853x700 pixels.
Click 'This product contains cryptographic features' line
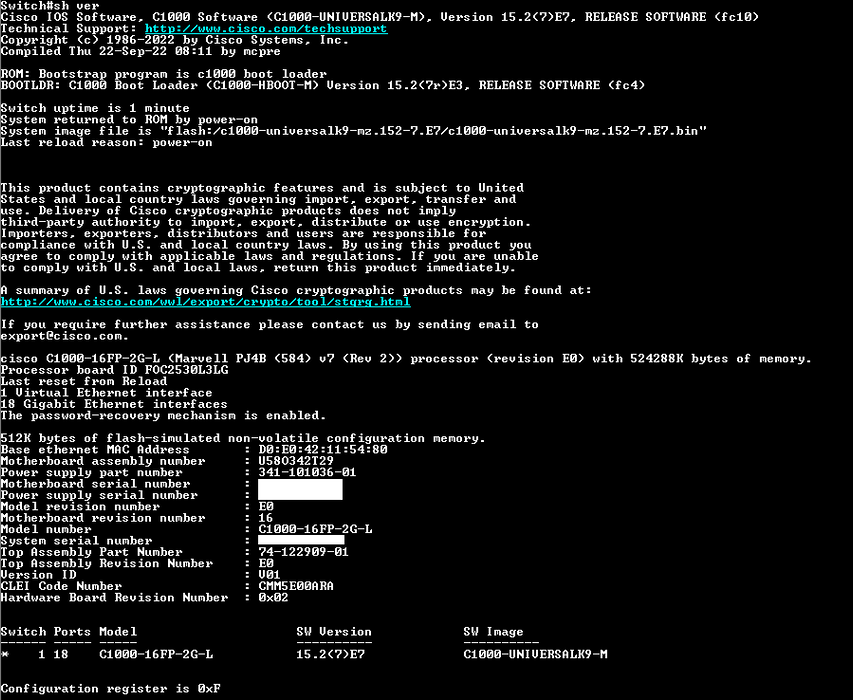point(262,188)
